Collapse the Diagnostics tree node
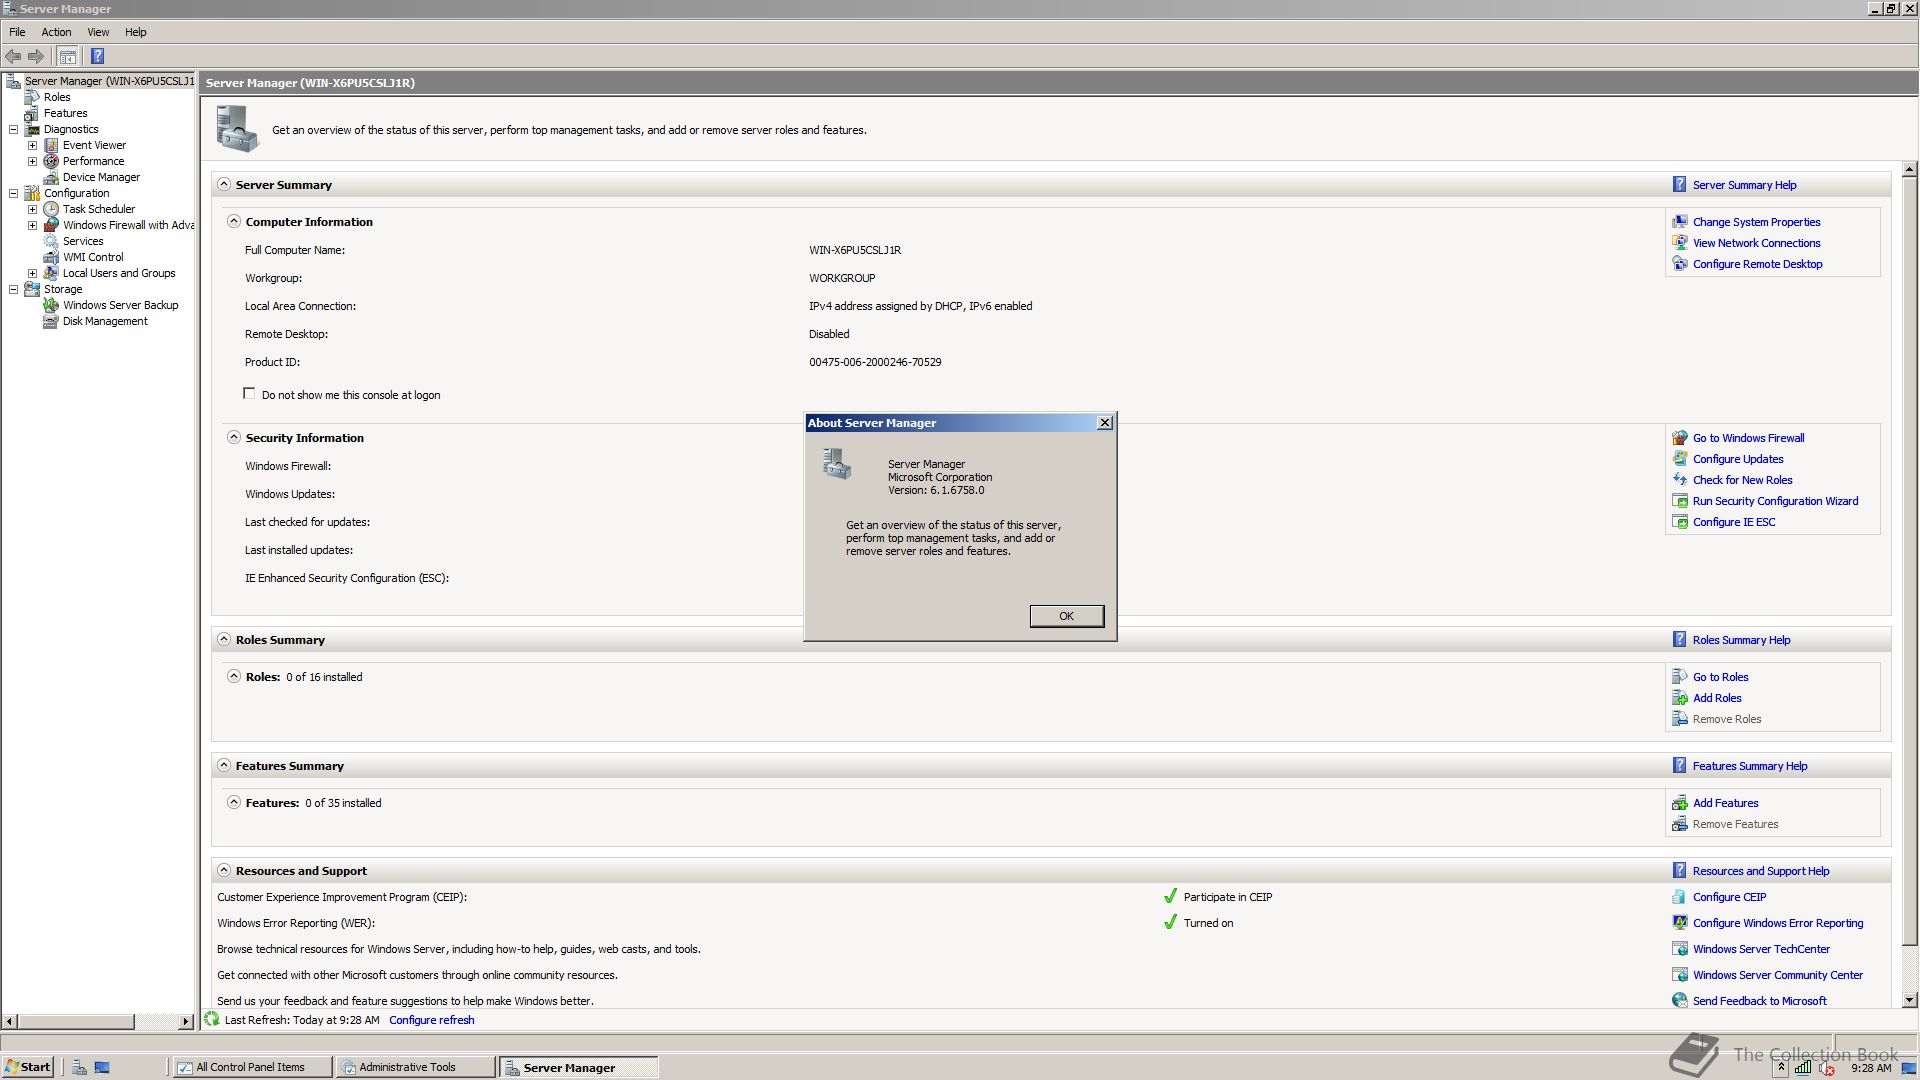The width and height of the screenshot is (1920, 1080). 14,129
